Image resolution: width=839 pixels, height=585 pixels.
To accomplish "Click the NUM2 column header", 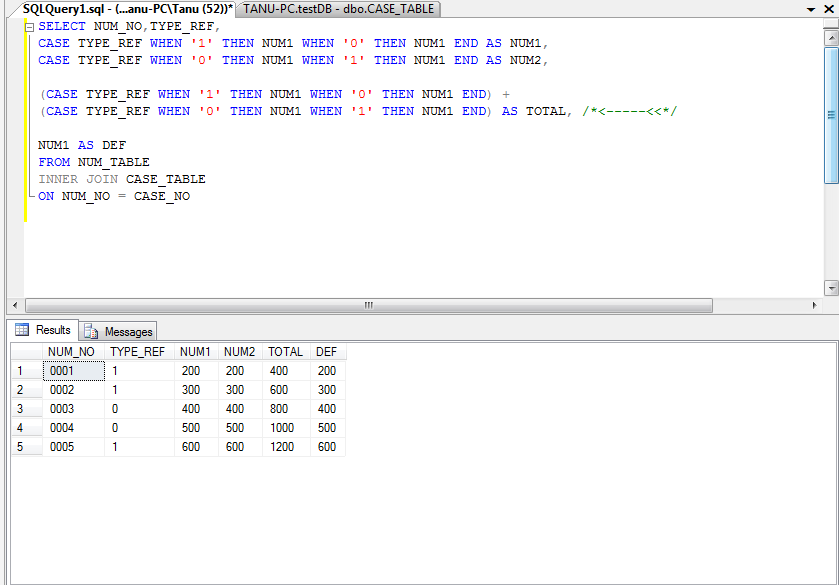I will [240, 352].
